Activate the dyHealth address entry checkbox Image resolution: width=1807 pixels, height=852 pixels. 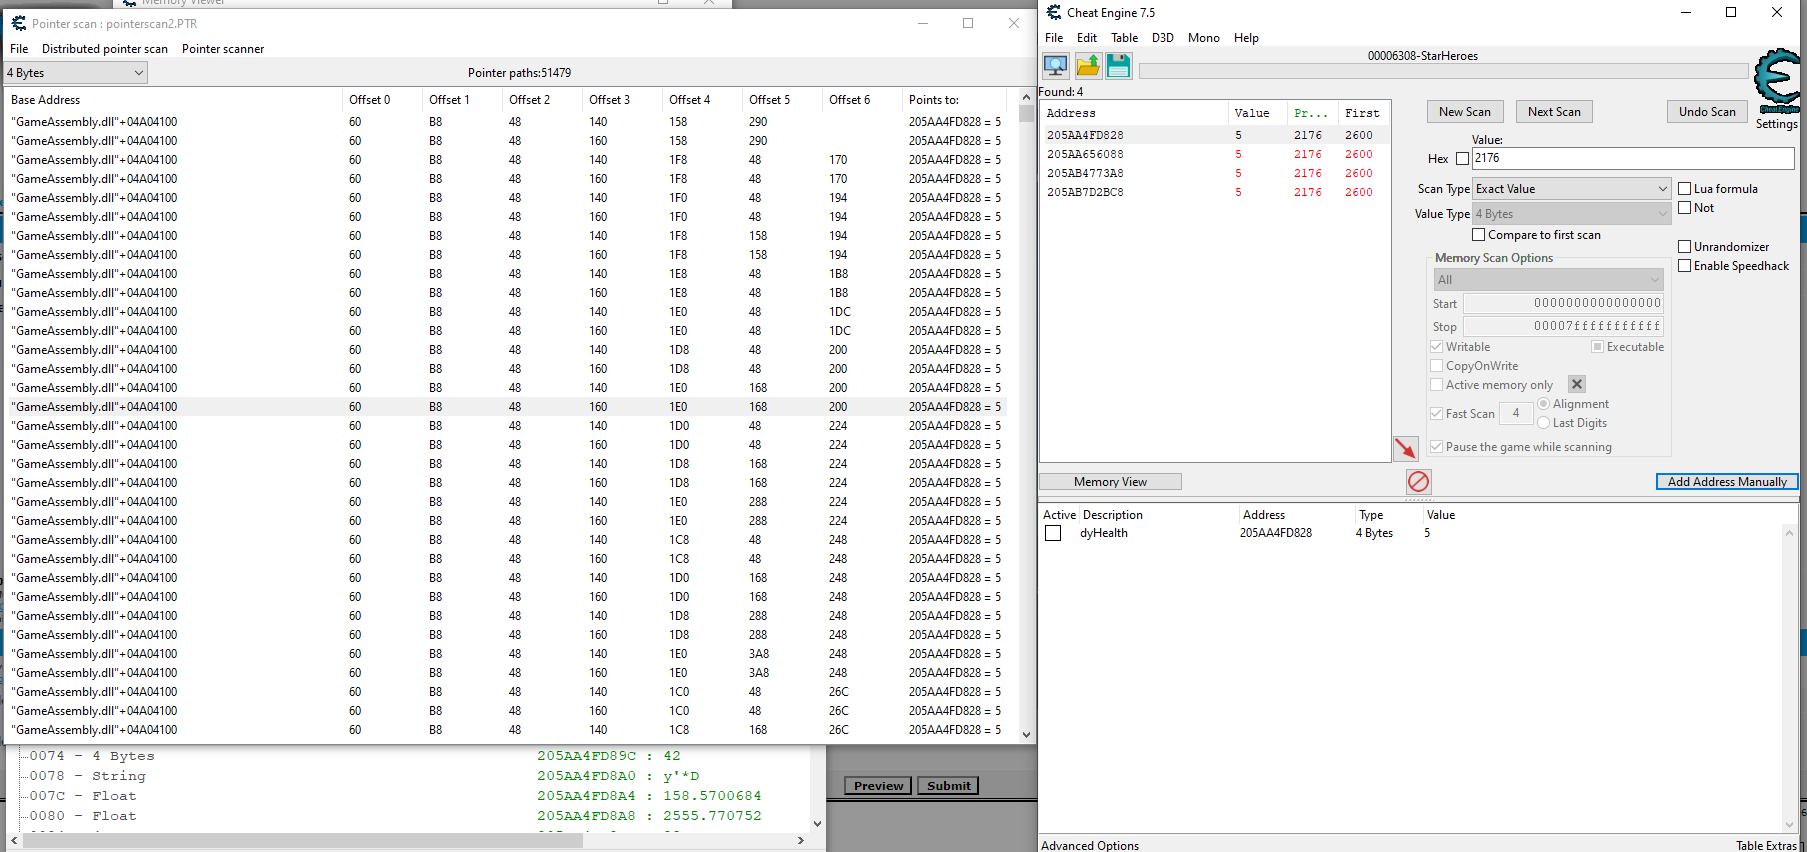point(1053,534)
